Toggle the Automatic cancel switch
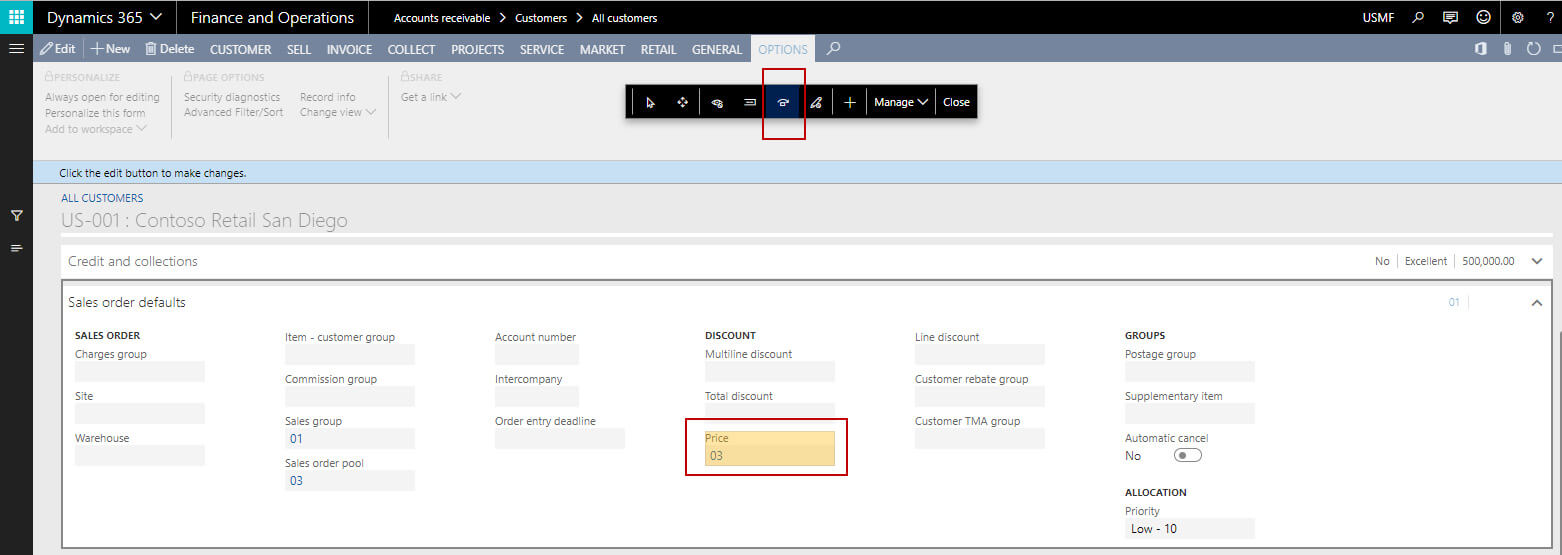Viewport: 1562px width, 555px height. click(1188, 455)
